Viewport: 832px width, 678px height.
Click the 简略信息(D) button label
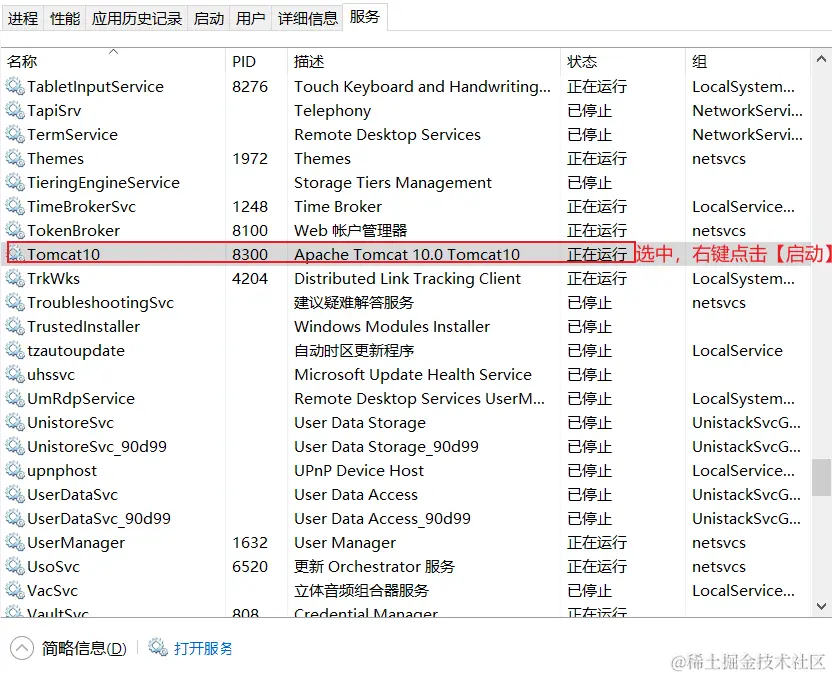coord(84,648)
